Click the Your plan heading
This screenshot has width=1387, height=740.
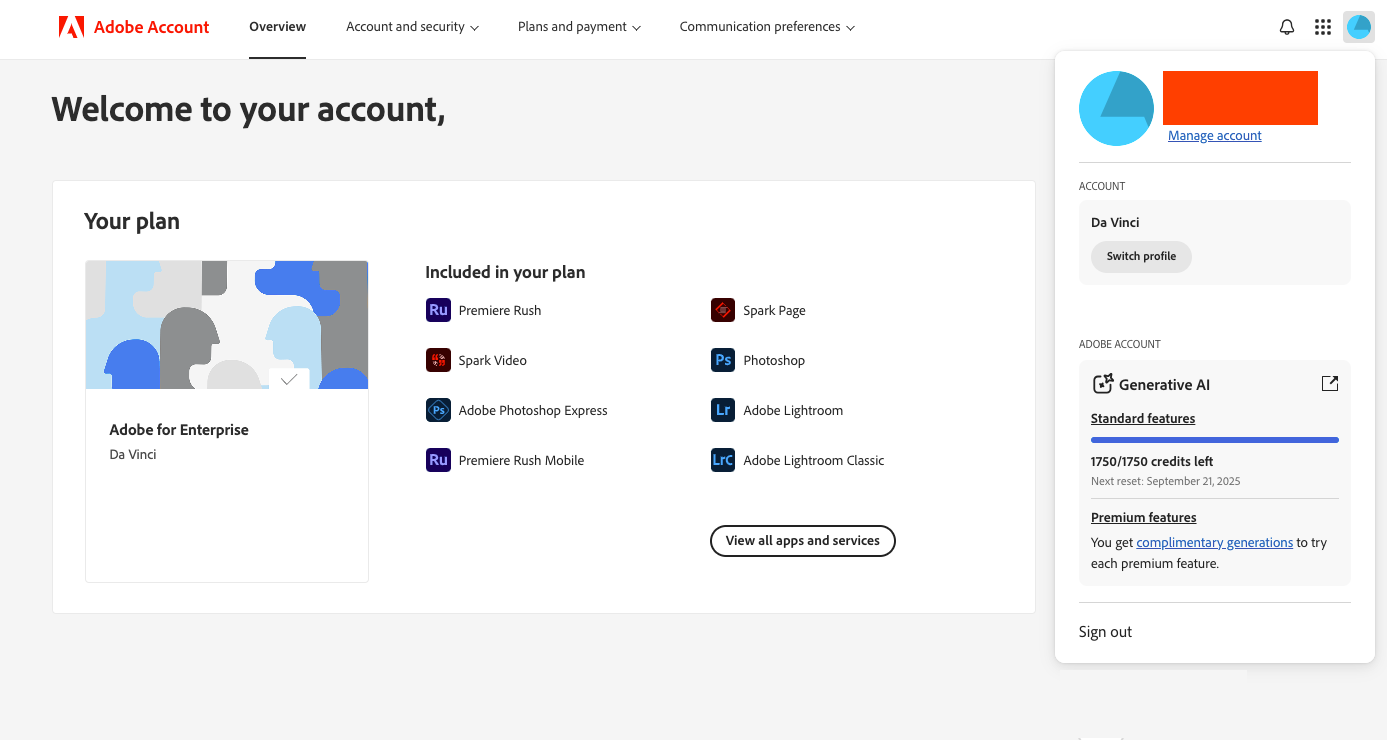point(132,221)
